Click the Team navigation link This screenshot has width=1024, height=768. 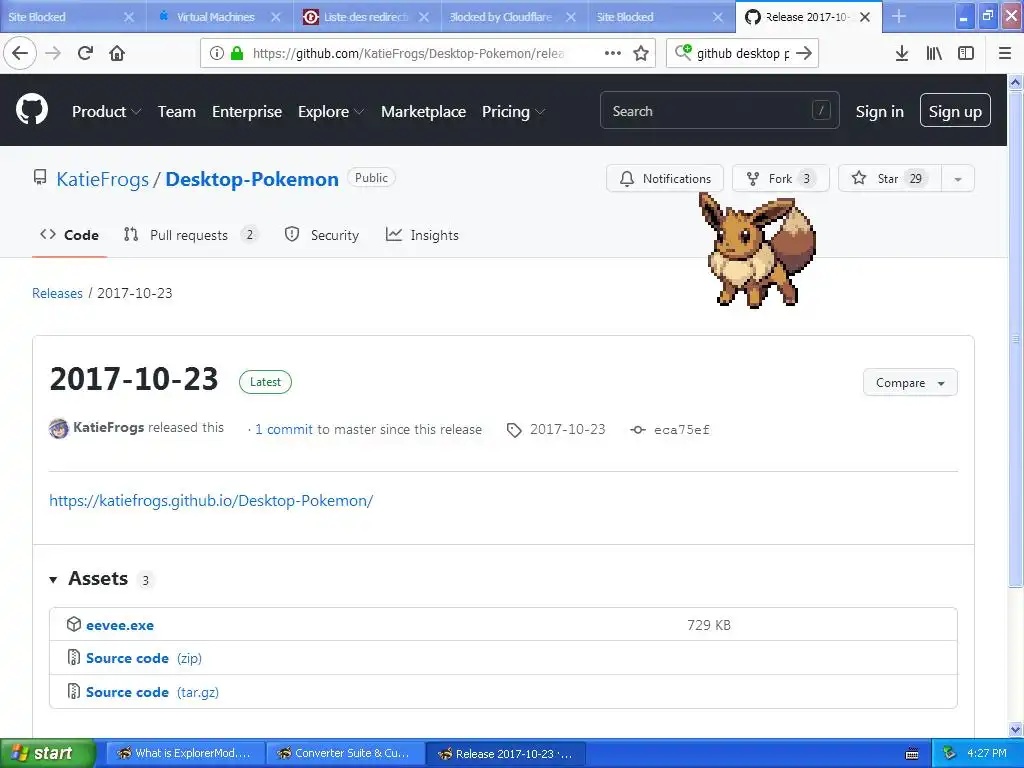tap(177, 112)
